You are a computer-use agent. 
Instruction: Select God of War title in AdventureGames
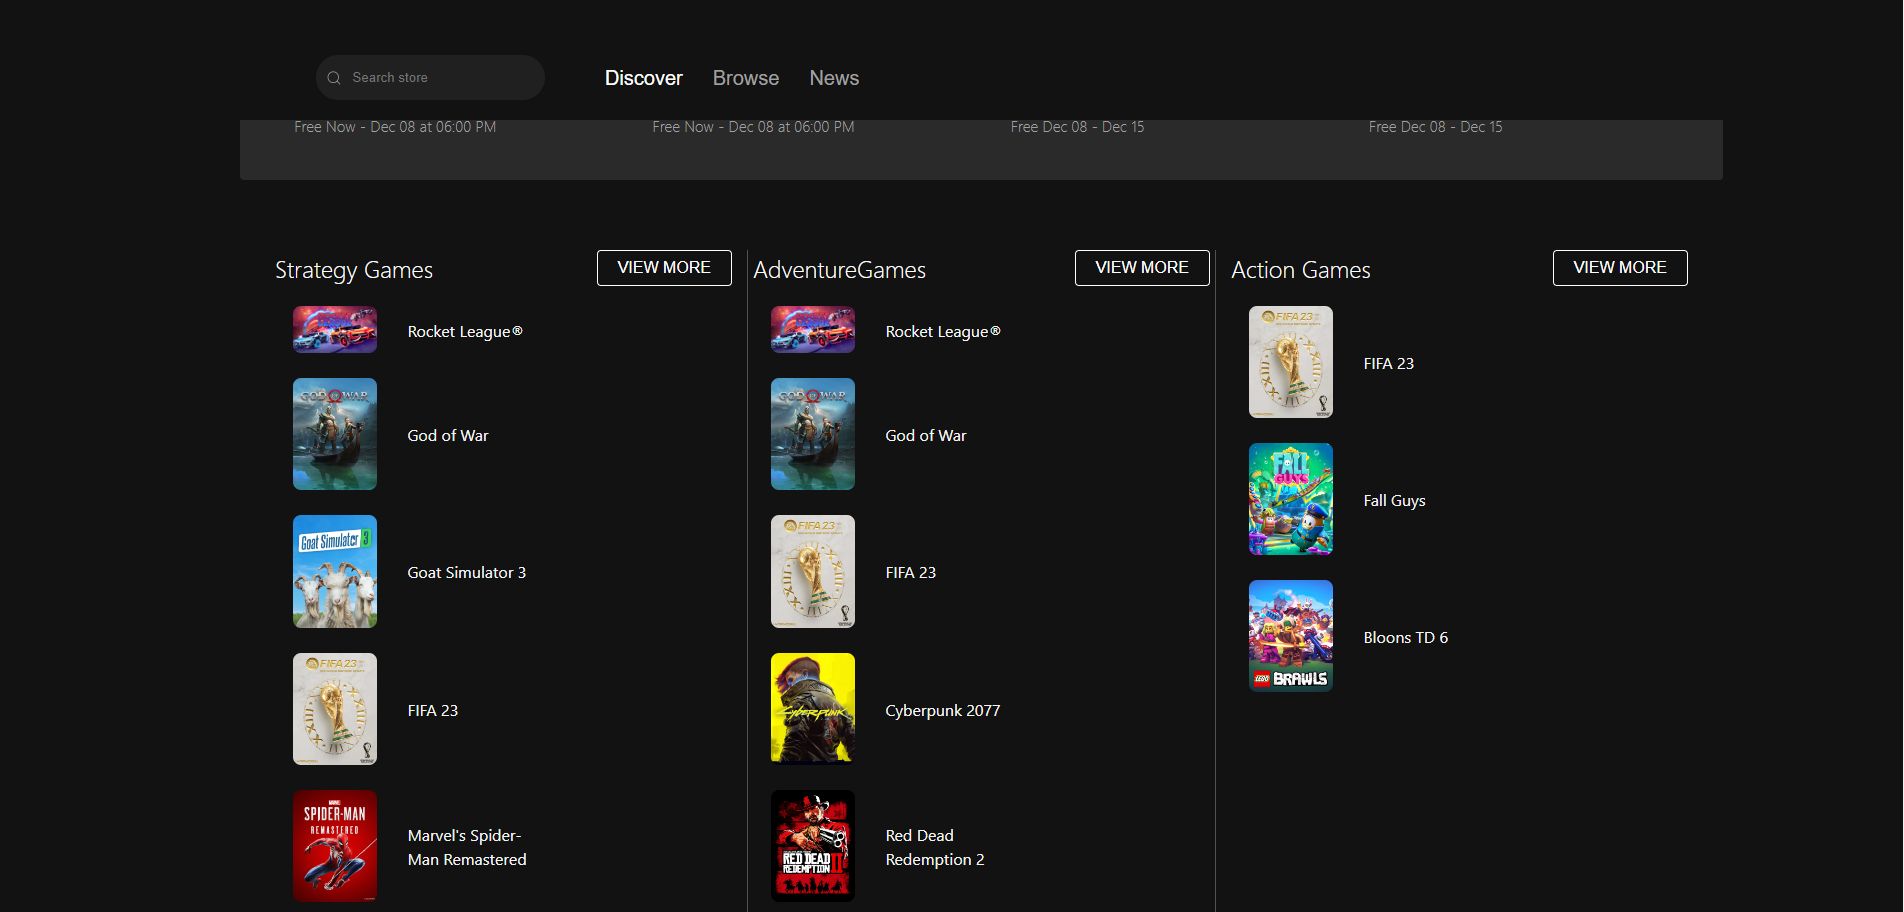click(926, 436)
